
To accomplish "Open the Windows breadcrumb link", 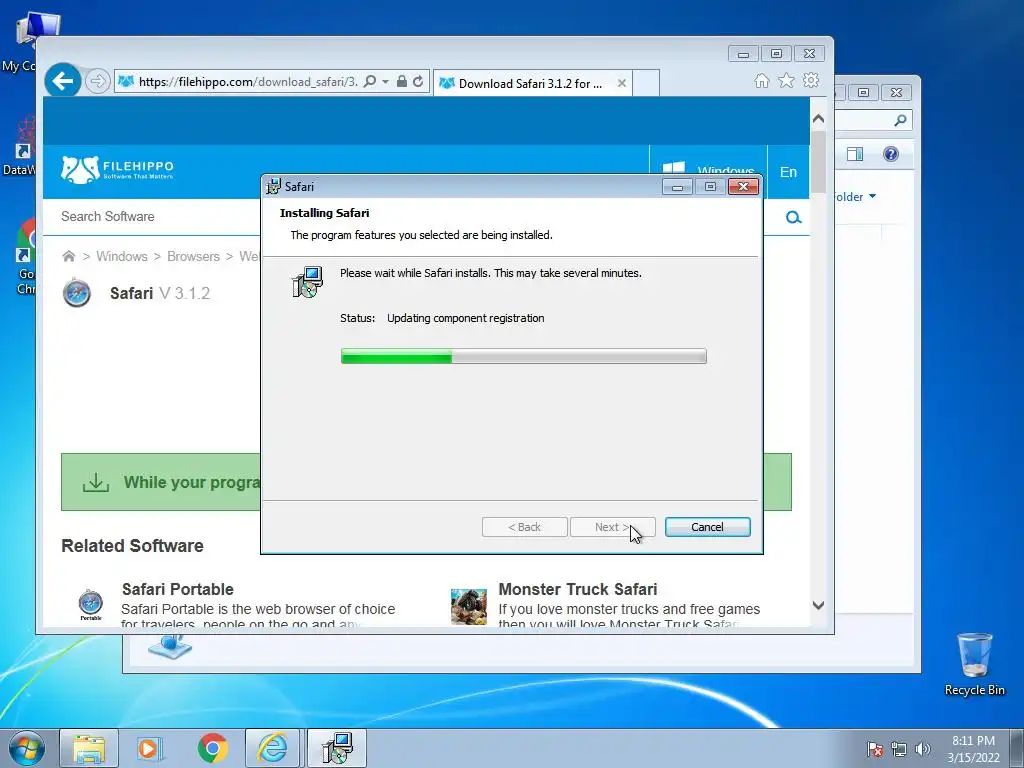I will point(121,256).
